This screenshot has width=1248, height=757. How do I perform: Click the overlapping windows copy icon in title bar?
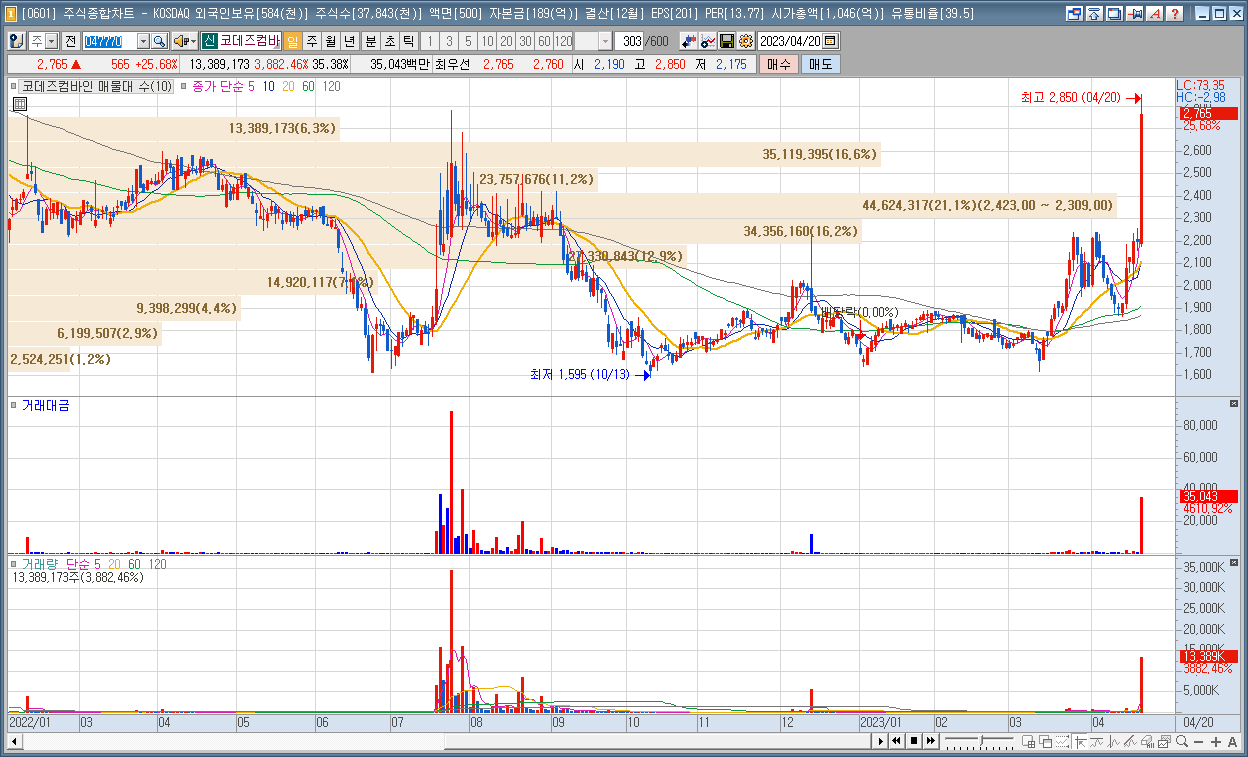tap(1114, 14)
